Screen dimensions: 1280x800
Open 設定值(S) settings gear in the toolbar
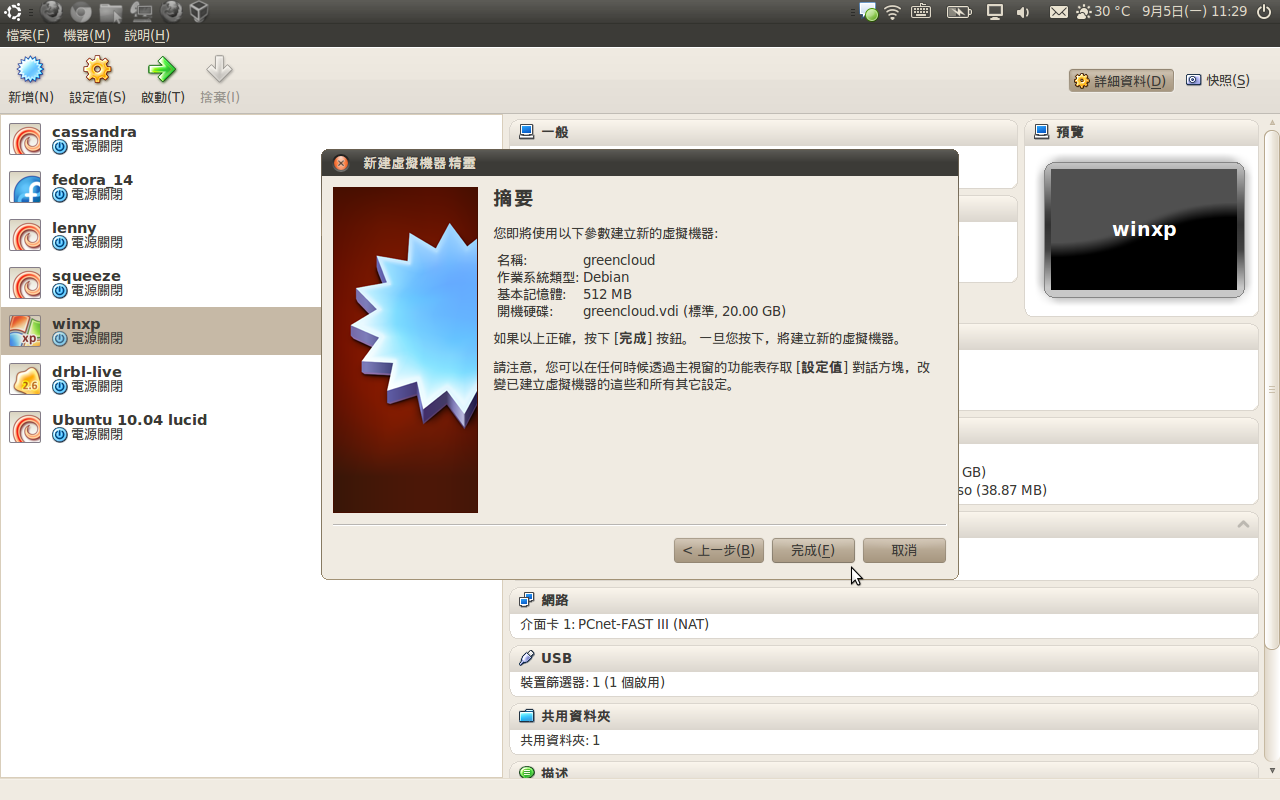97,70
